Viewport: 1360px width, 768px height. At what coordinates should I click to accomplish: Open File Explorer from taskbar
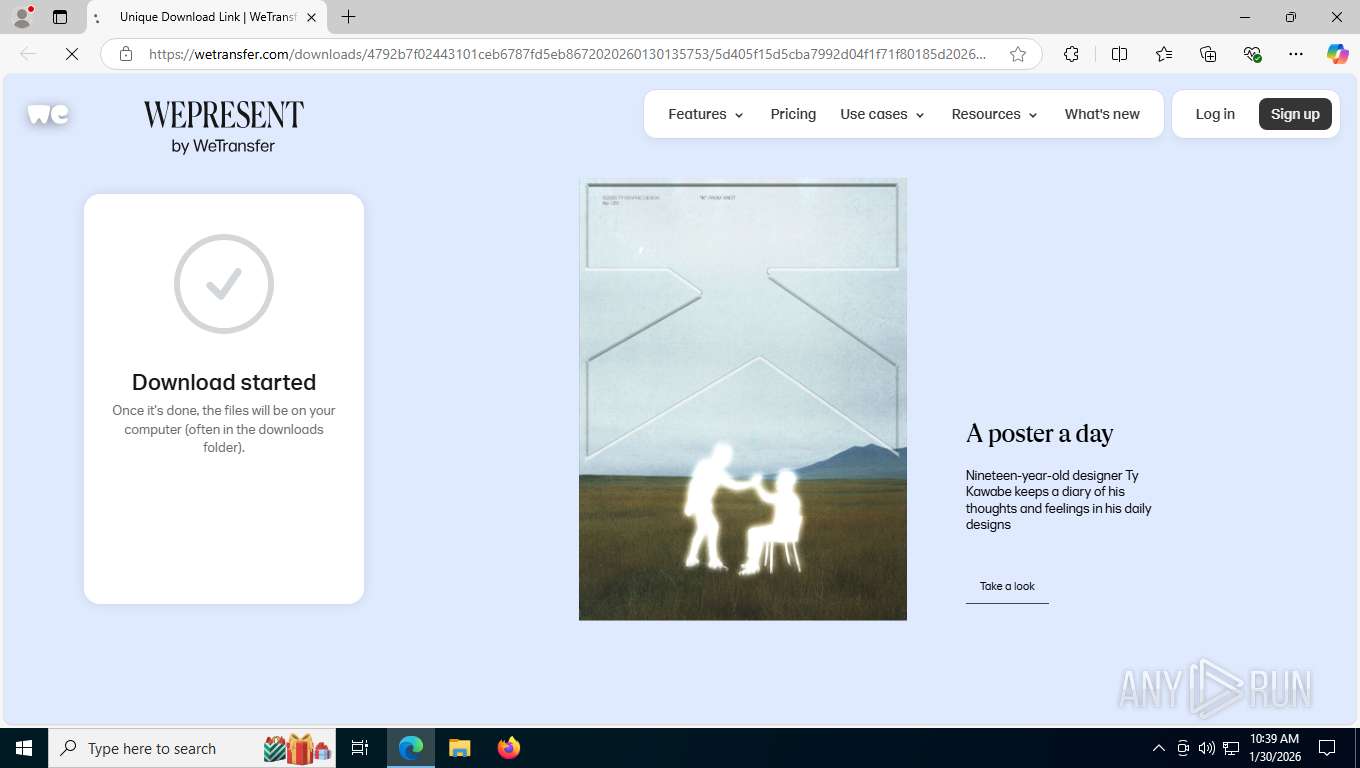459,748
